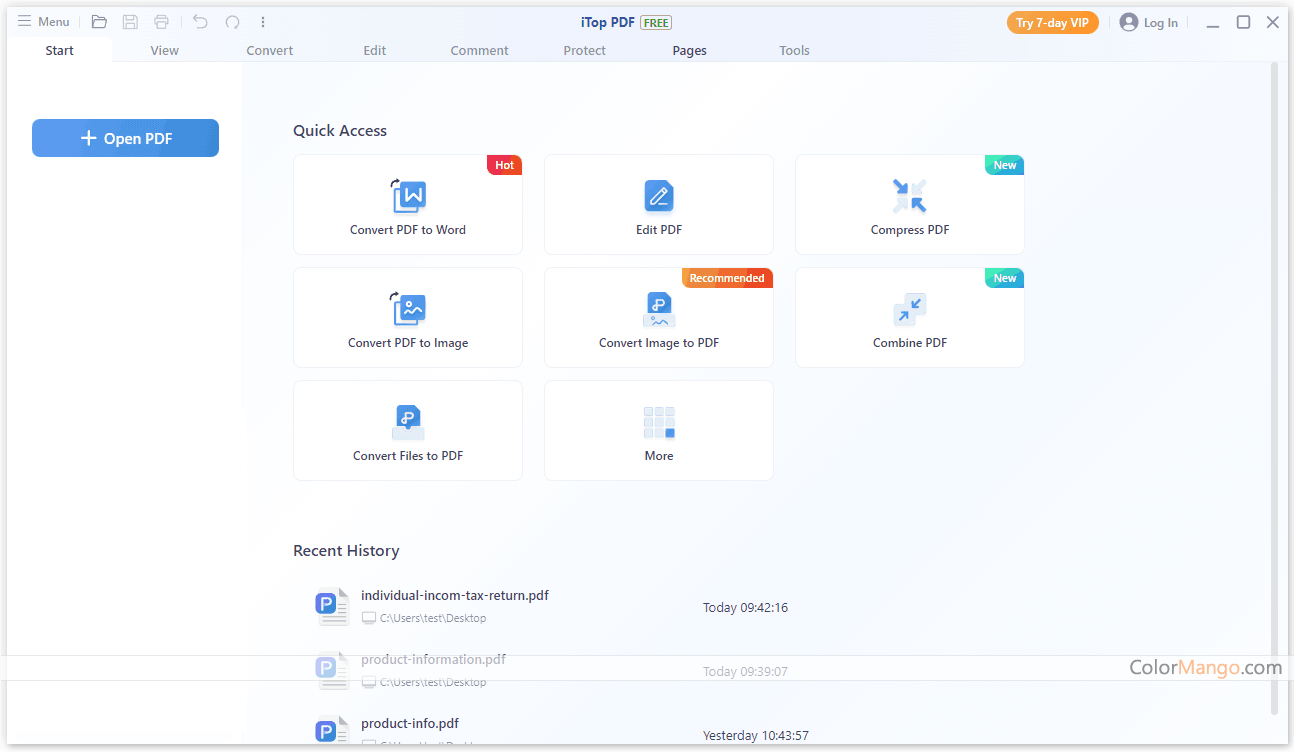Switch to the Convert tab
The height and width of the screenshot is (752, 1294).
tap(270, 50)
